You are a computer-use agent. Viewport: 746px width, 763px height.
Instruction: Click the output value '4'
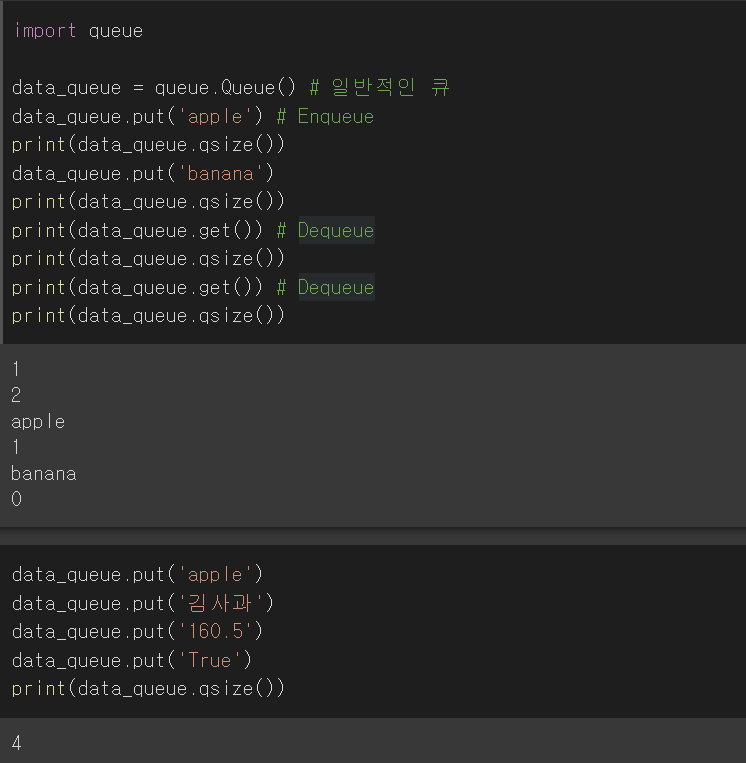pos(17,743)
